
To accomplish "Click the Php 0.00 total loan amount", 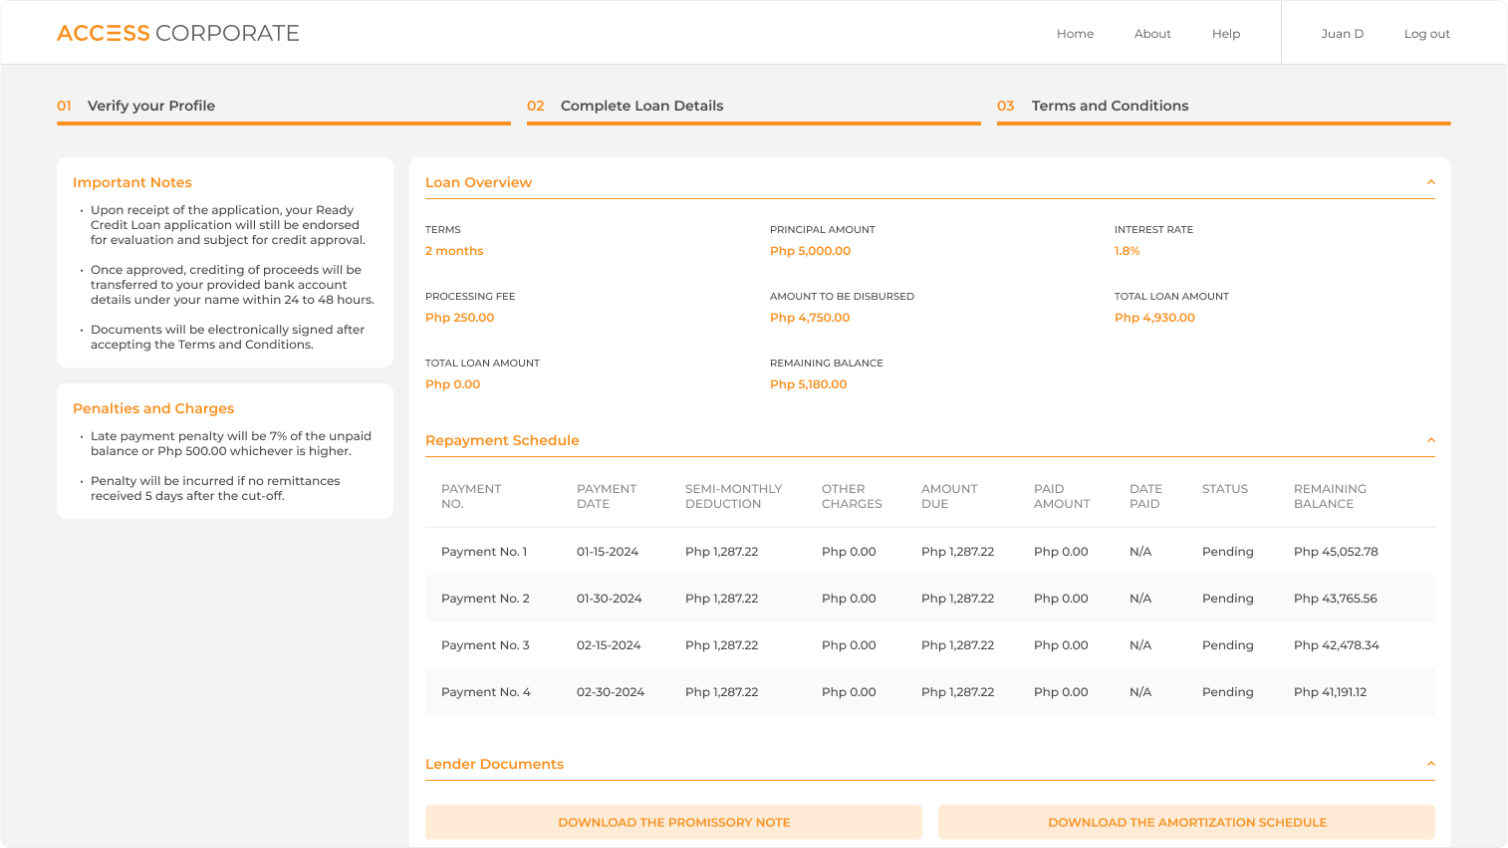I will [x=453, y=385].
